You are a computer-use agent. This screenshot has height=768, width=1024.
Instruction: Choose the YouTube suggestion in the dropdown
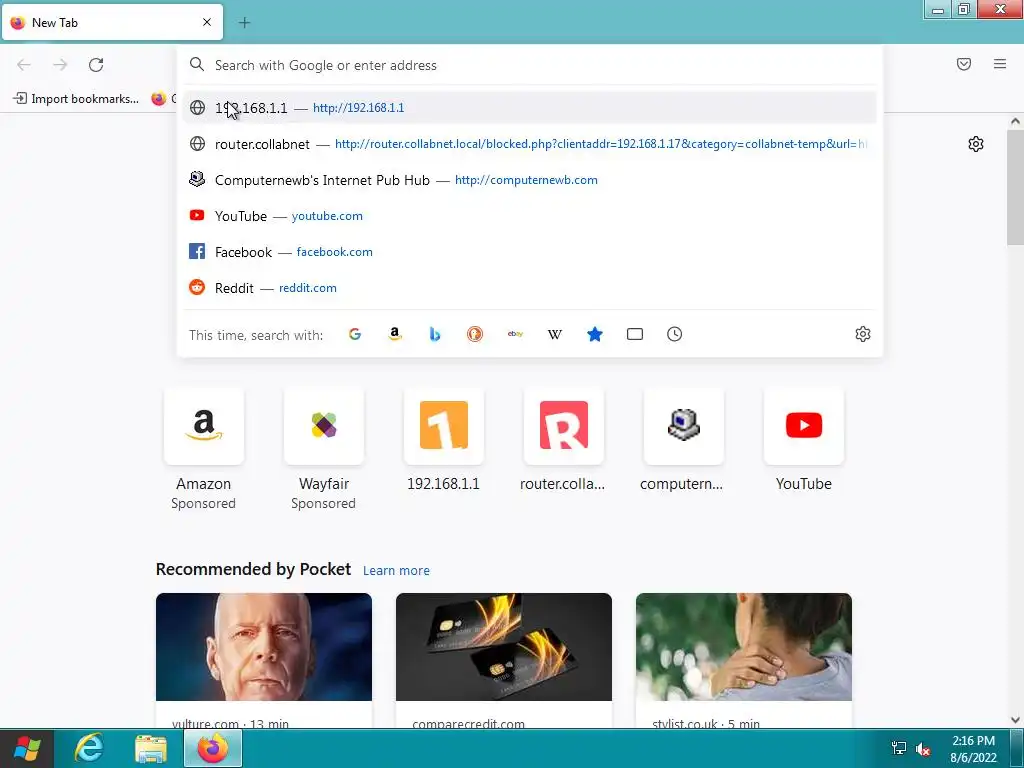[x=530, y=216]
